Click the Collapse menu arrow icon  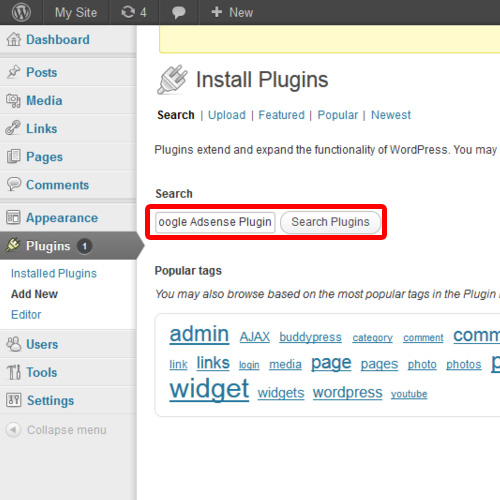(13, 430)
